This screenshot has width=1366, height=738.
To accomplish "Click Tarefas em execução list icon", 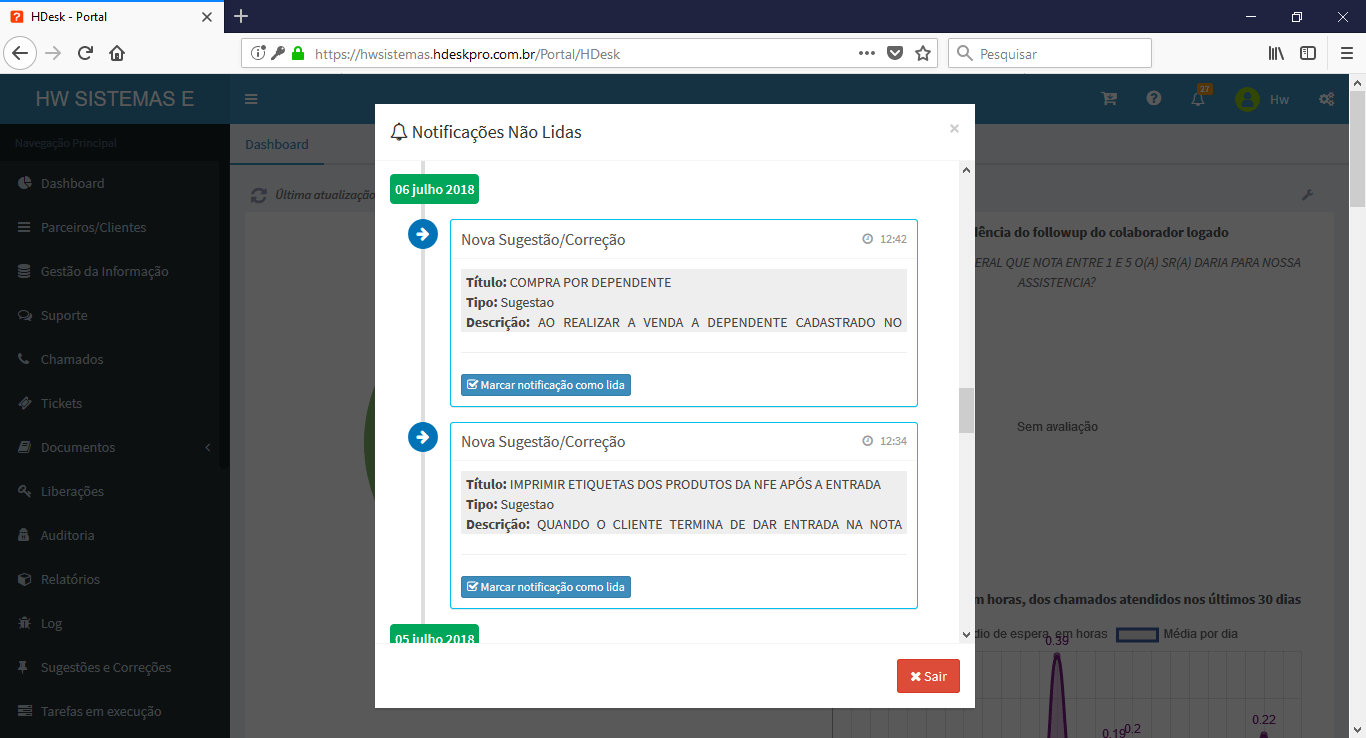I will (24, 711).
